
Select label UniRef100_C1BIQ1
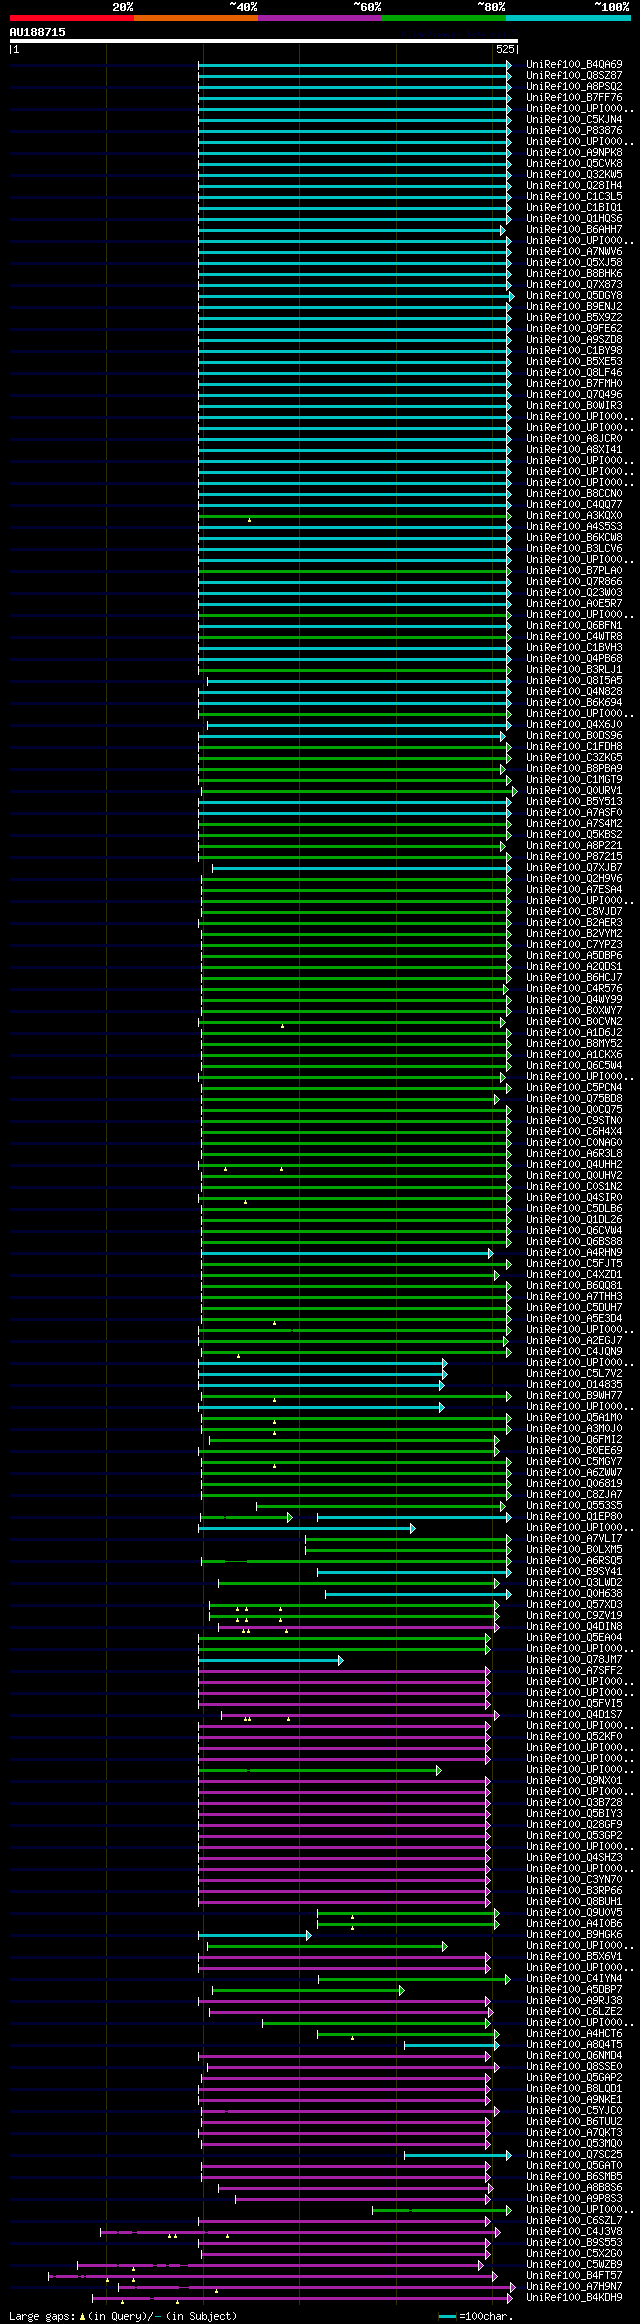click(574, 208)
